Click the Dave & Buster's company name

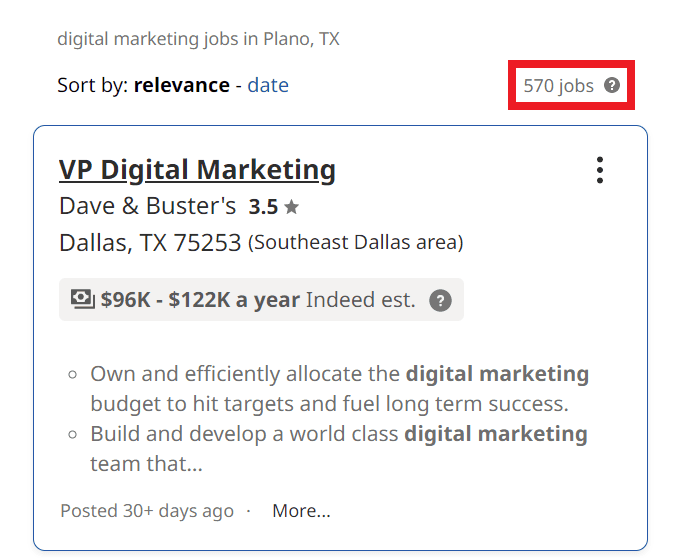tap(148, 206)
